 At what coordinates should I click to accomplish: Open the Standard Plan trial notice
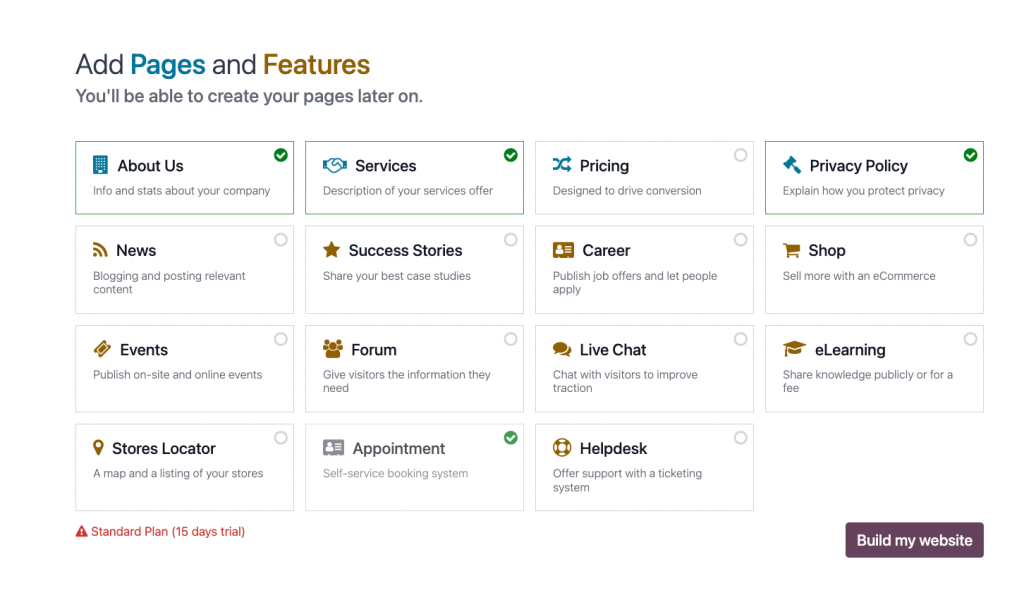click(x=167, y=532)
